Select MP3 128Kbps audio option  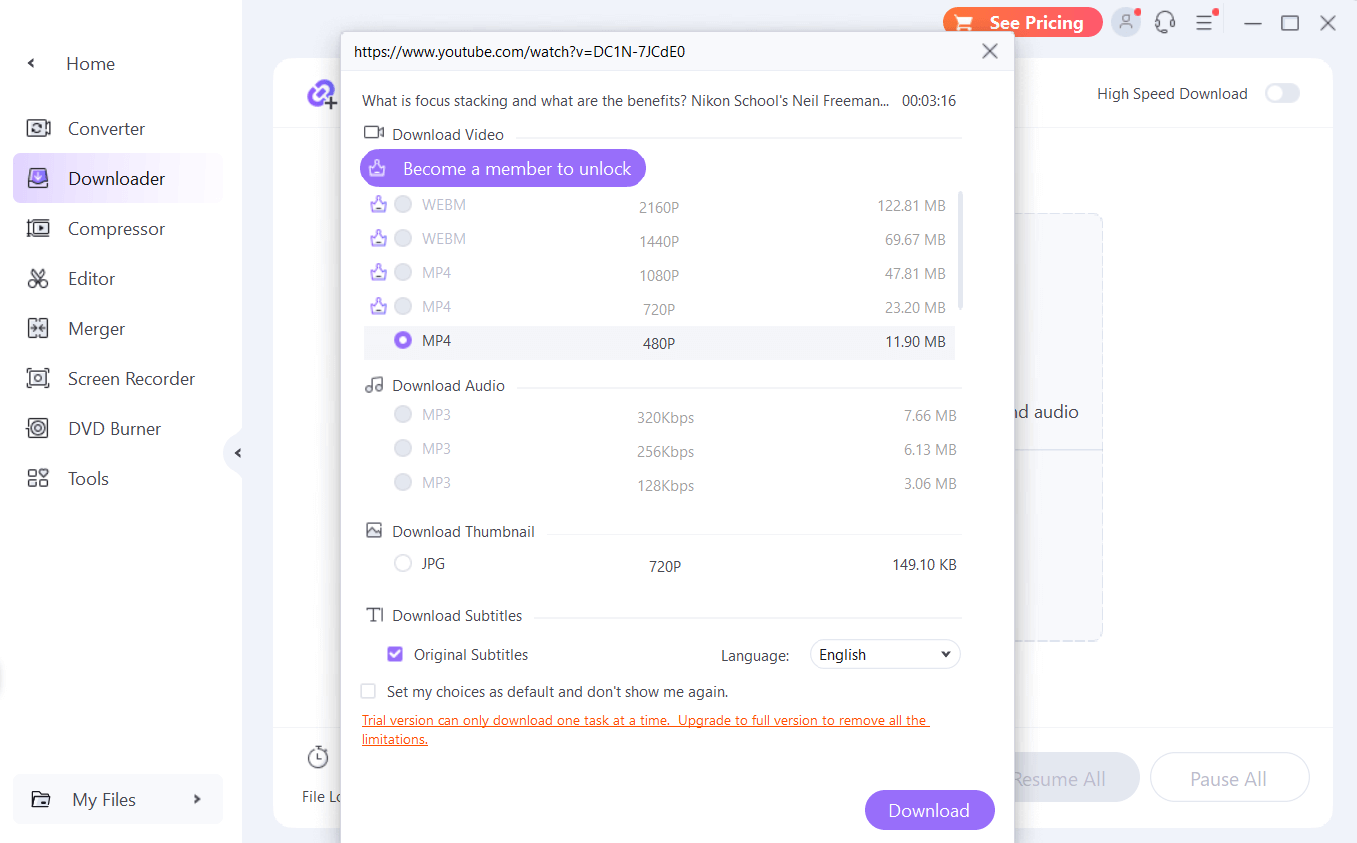tap(403, 482)
